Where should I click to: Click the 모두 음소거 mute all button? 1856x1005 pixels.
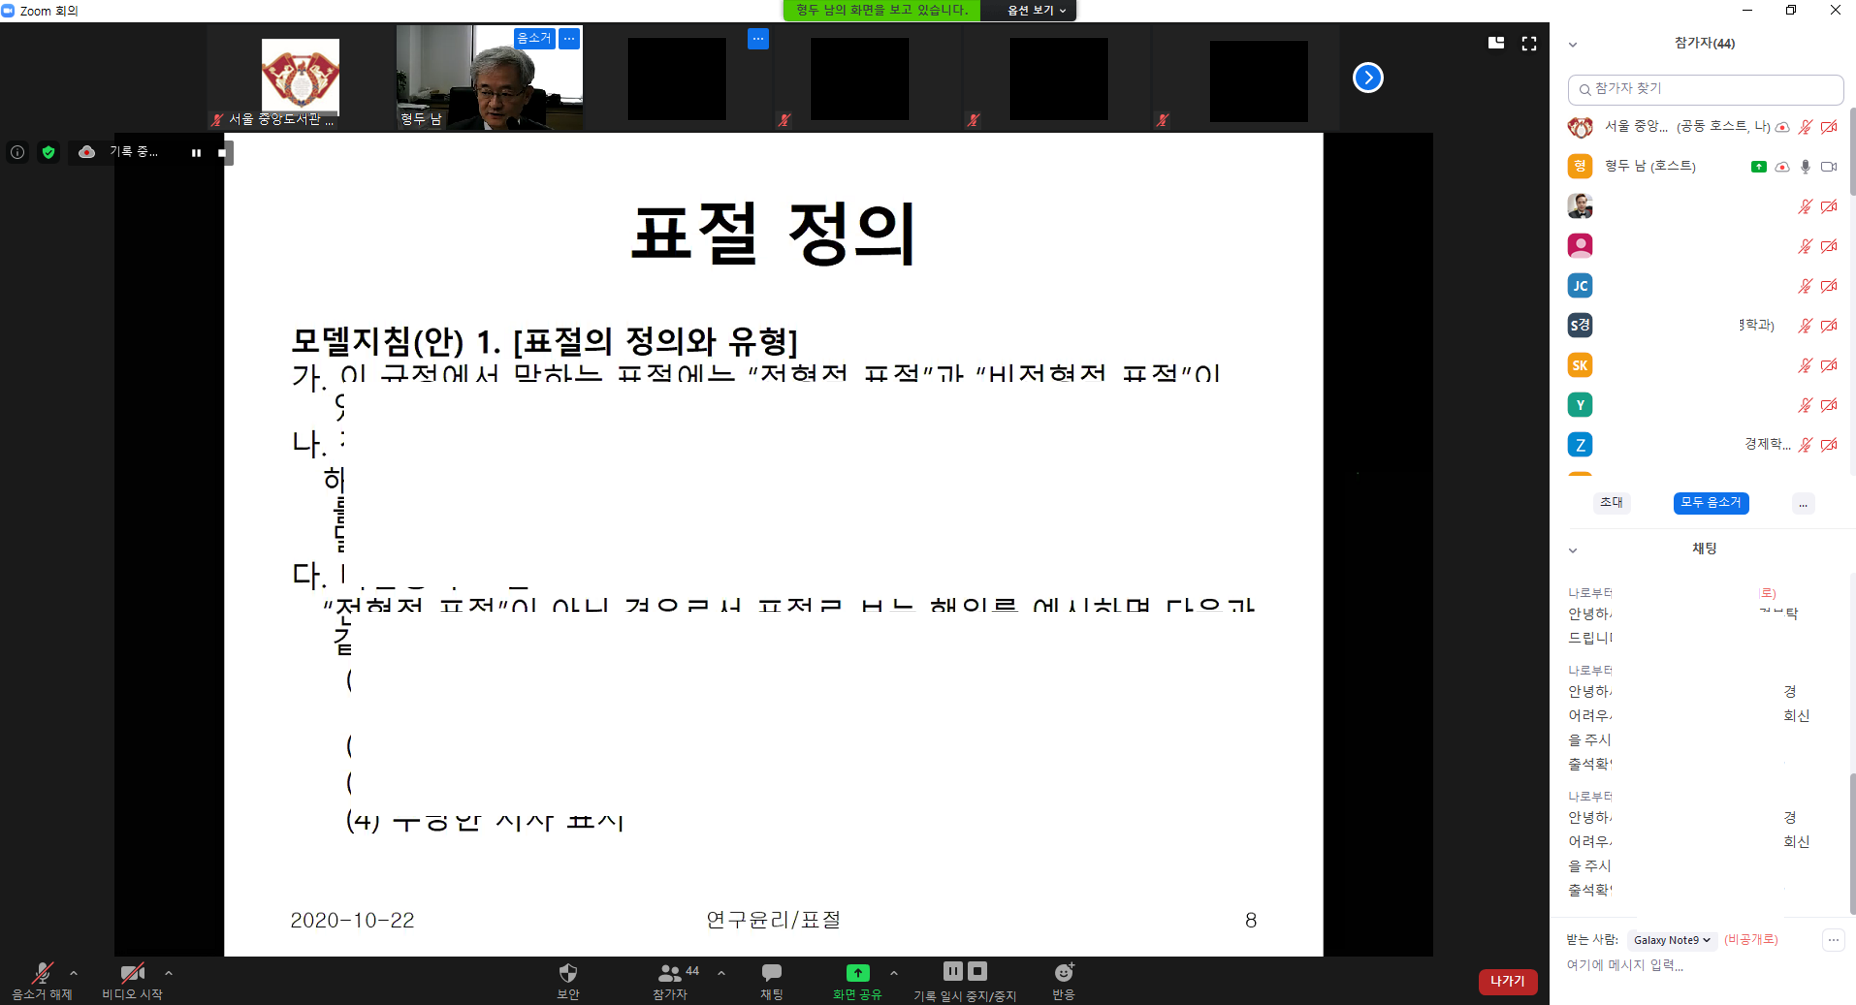(x=1711, y=503)
